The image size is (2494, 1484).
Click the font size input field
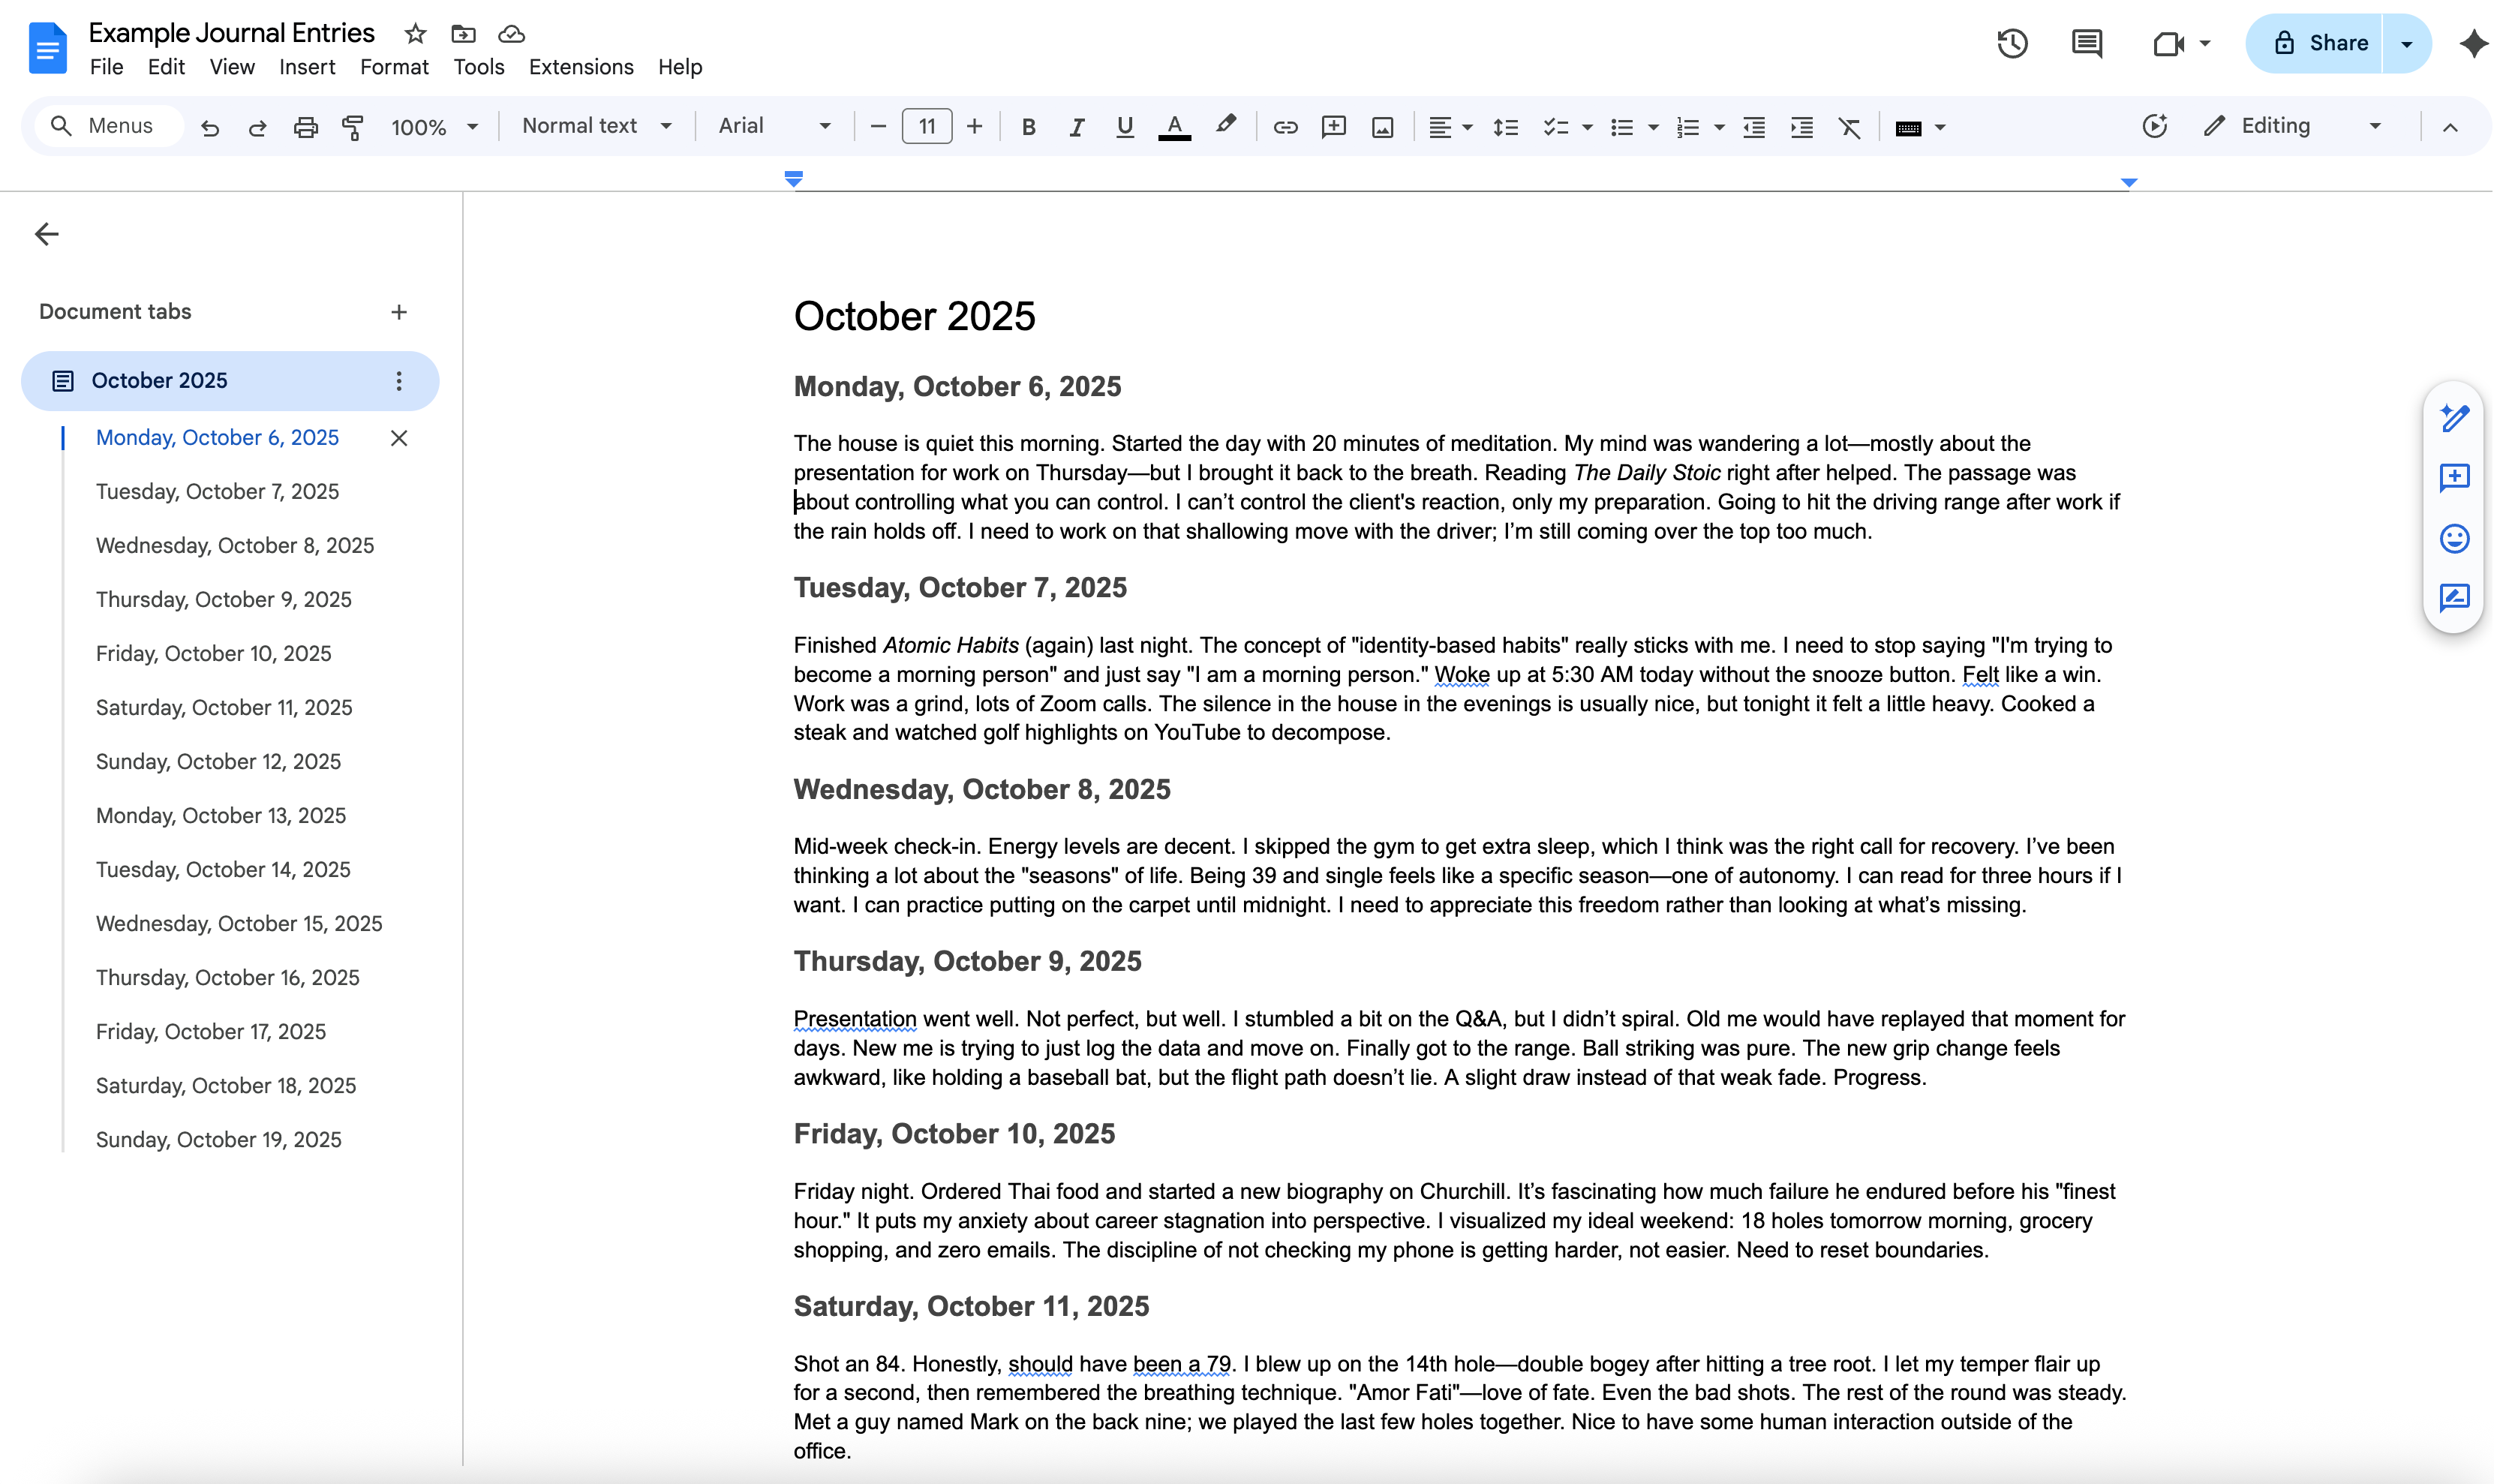pyautogui.click(x=926, y=127)
